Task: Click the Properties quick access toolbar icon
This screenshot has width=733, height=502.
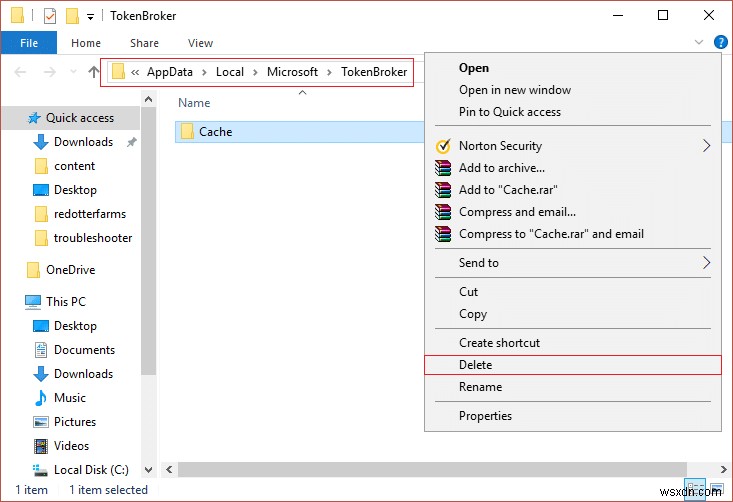Action: [50, 16]
